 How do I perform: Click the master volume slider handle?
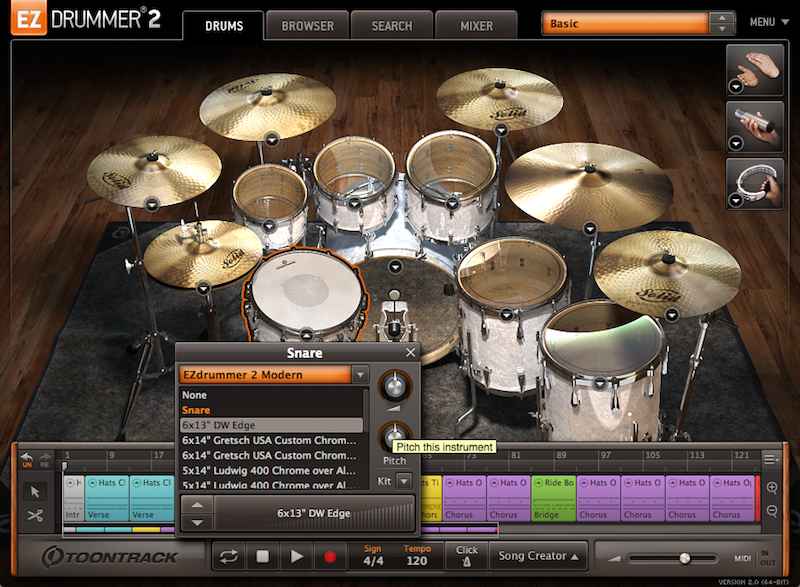[685, 558]
